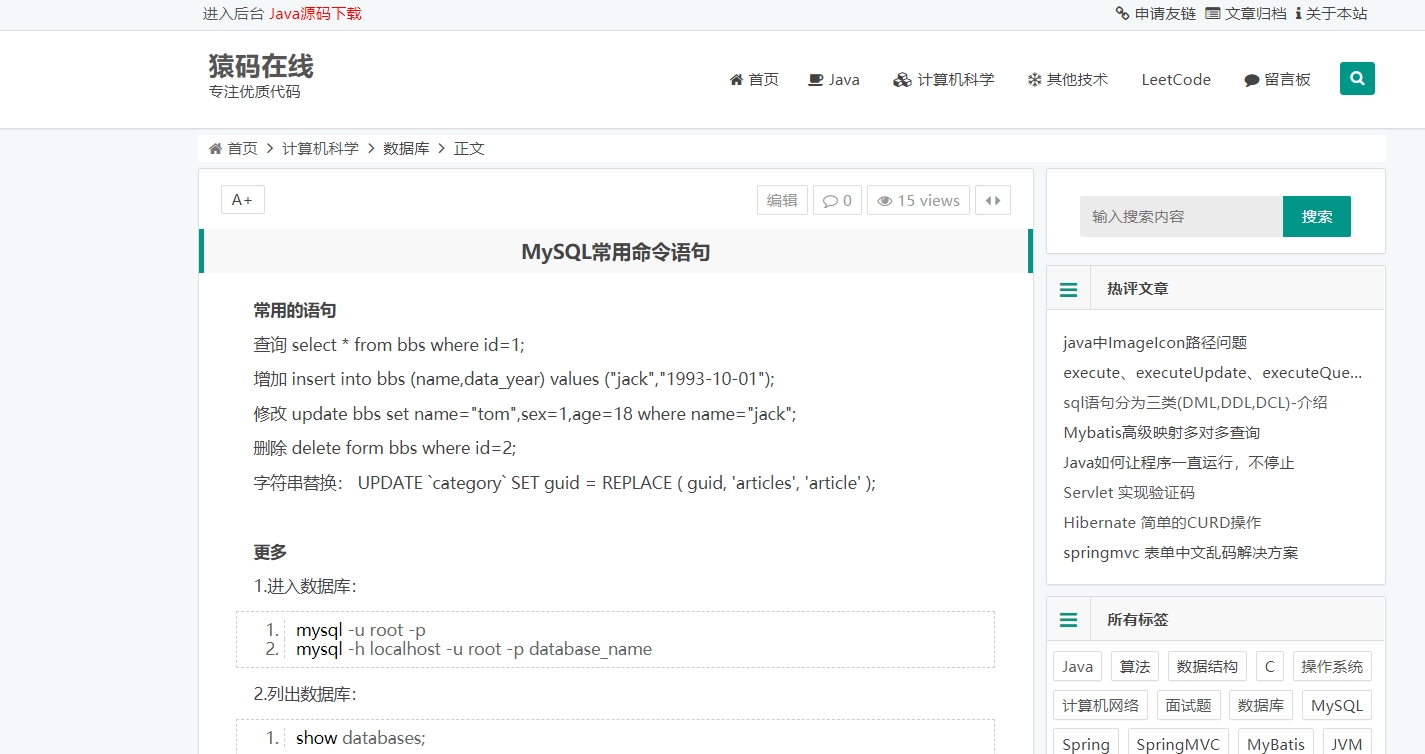Viewport: 1425px width, 754px height.
Task: Open article Java如何让程序一直运行，不停止
Action: 1179,463
